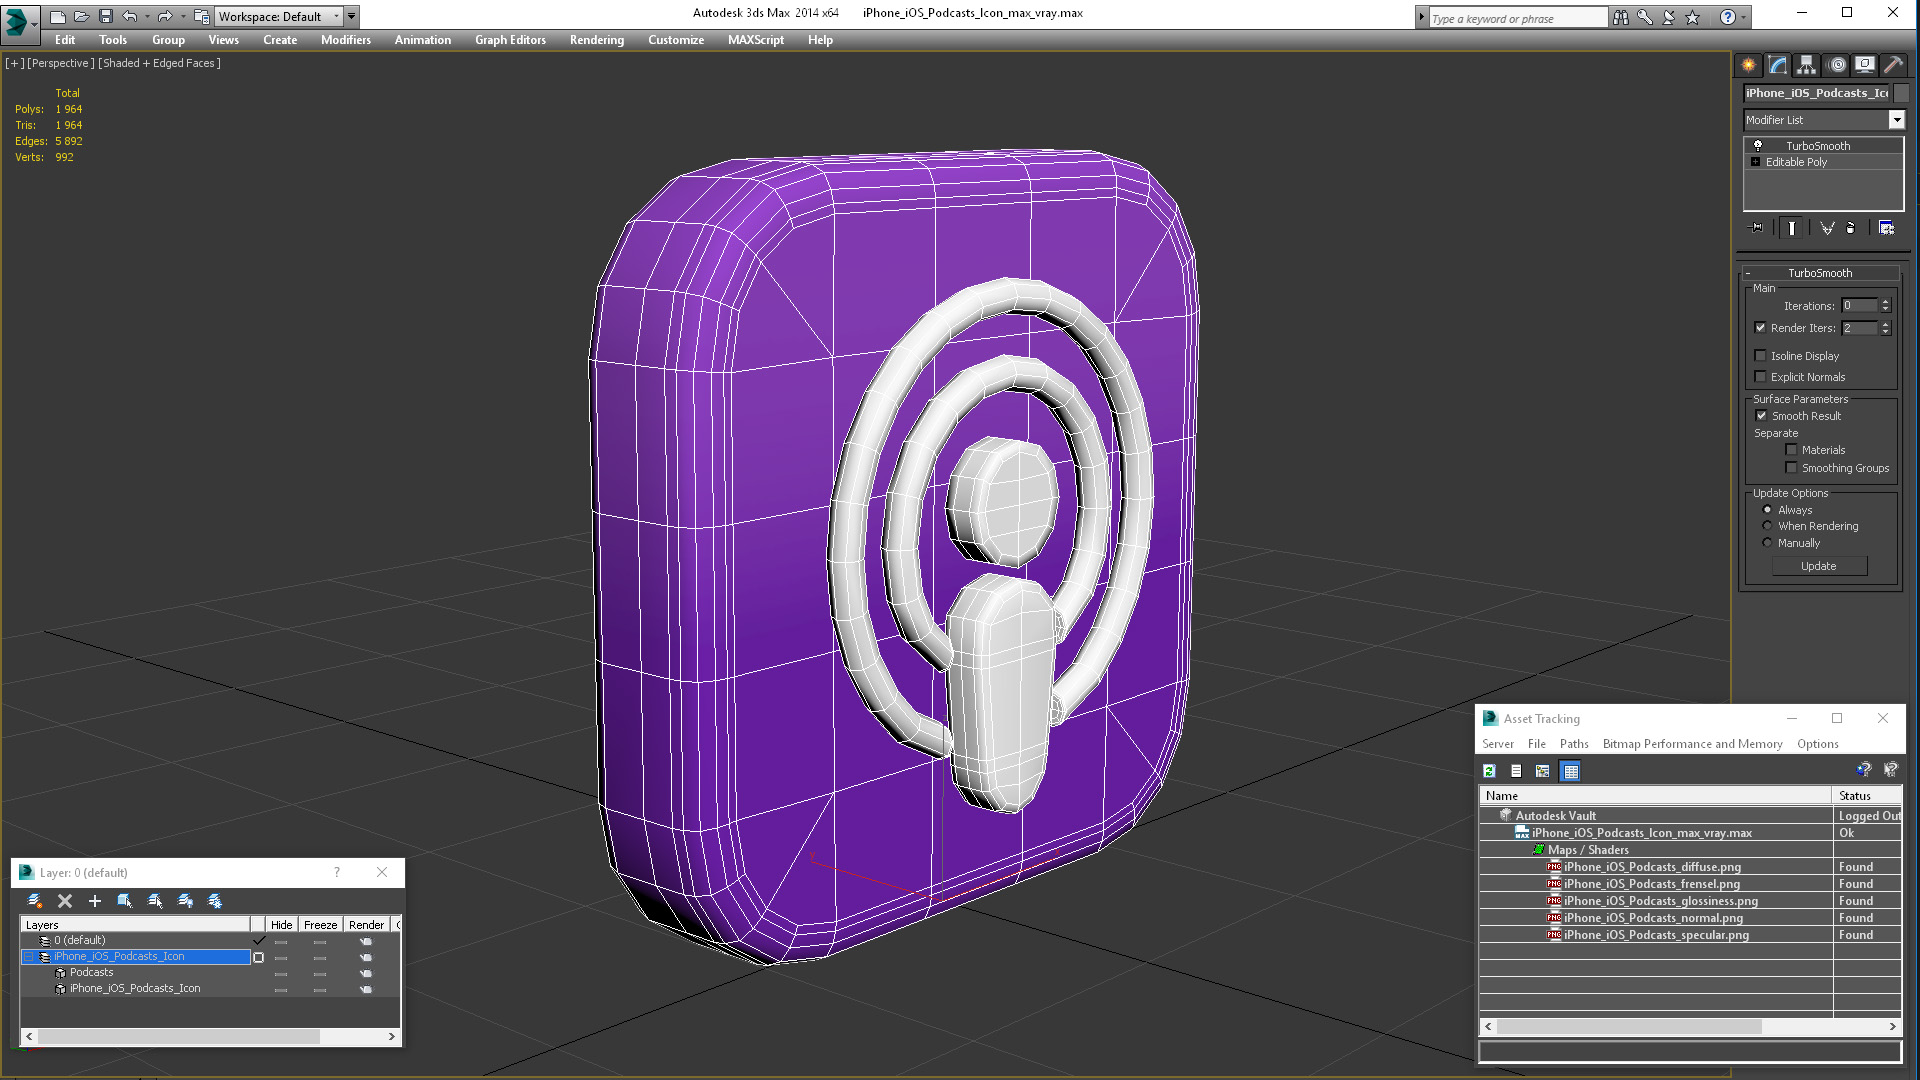
Task: Open the MAXScript menu
Action: coord(755,40)
